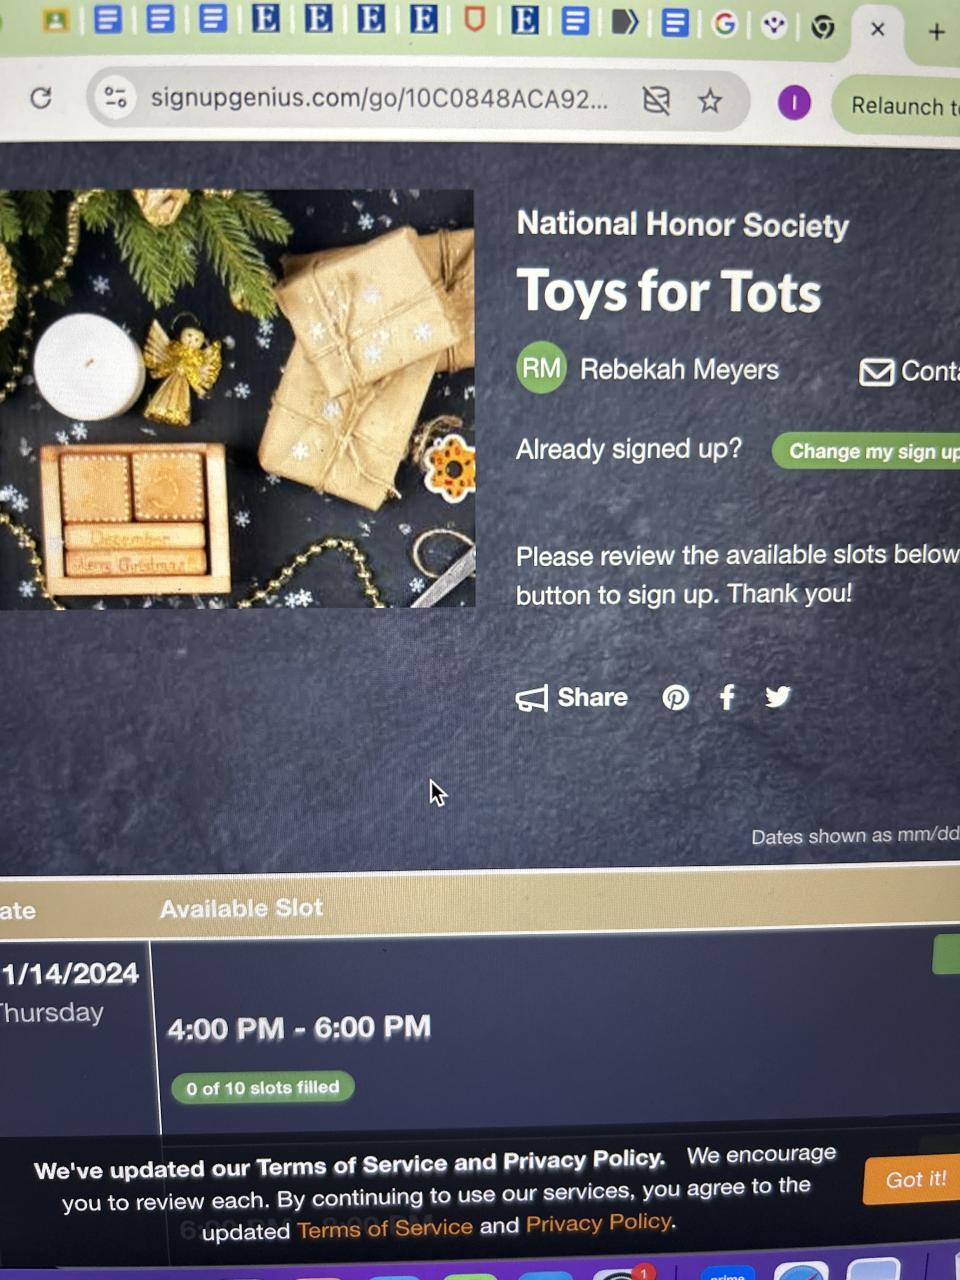Close the current browser tab
Image resolution: width=960 pixels, height=1280 pixels.
coord(878,29)
